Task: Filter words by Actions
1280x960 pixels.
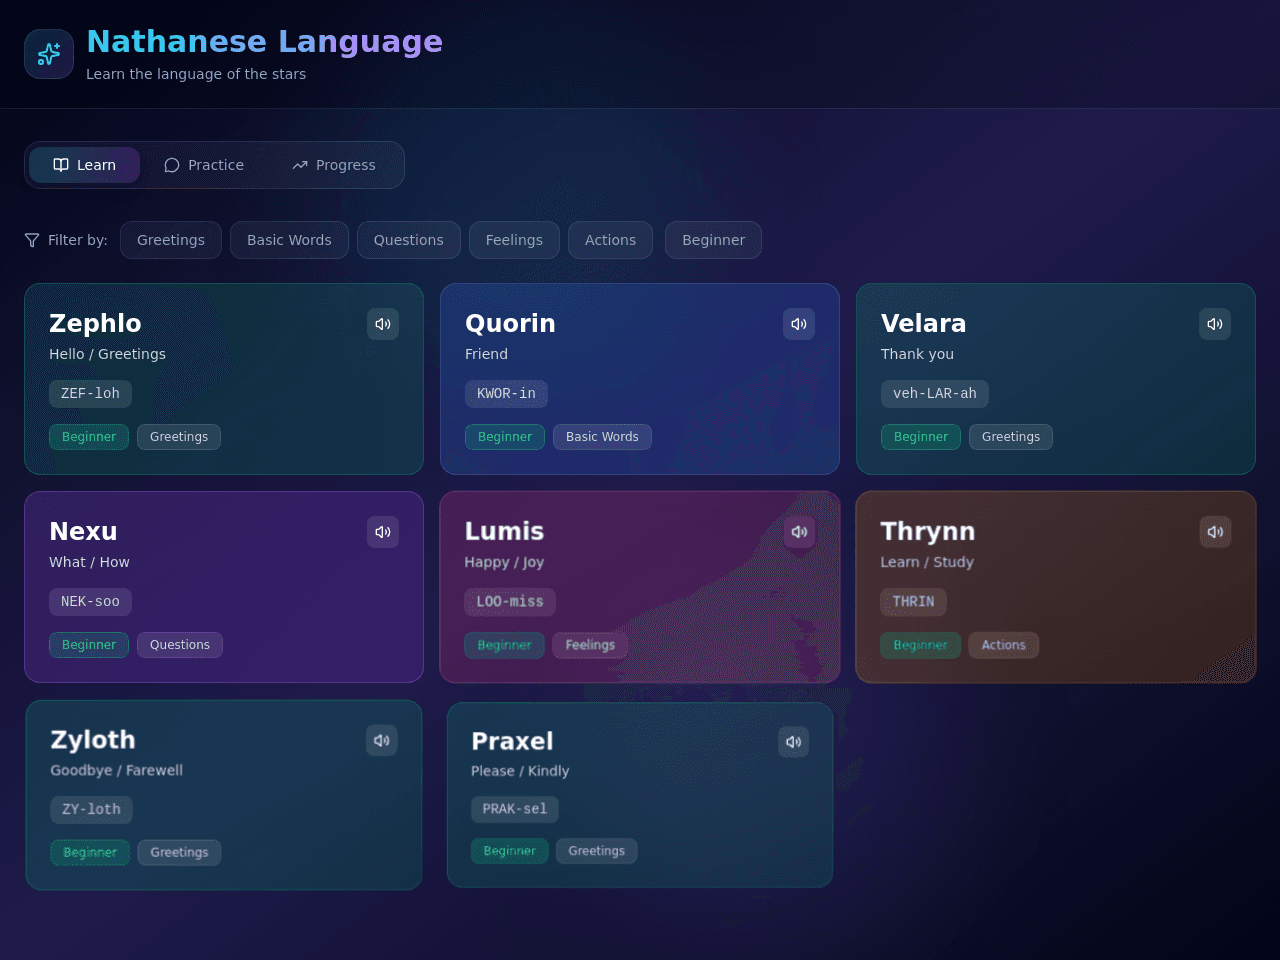Action: coord(610,240)
